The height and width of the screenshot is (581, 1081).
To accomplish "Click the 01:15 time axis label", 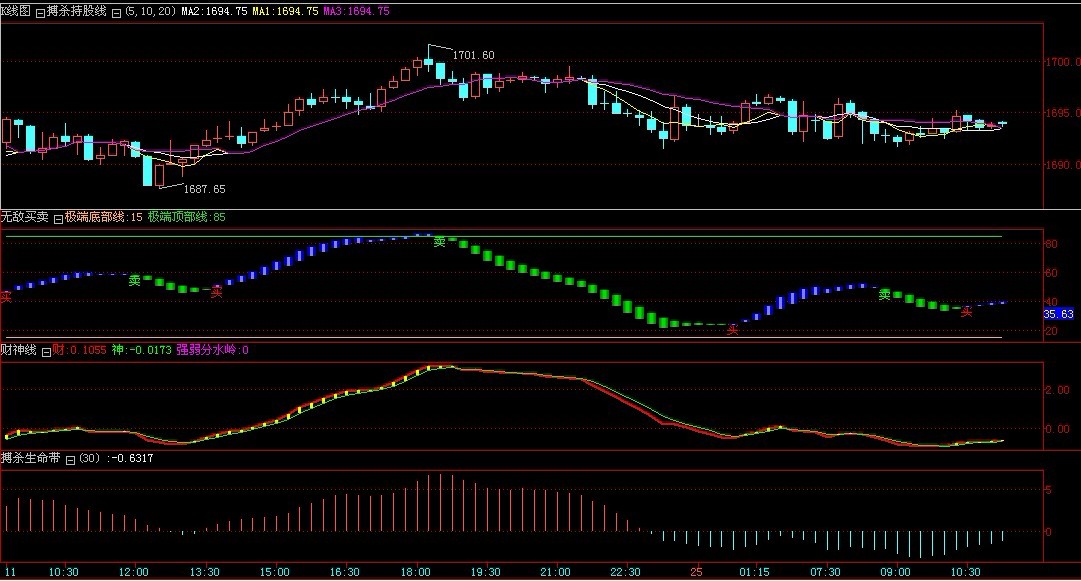I will pos(754,572).
